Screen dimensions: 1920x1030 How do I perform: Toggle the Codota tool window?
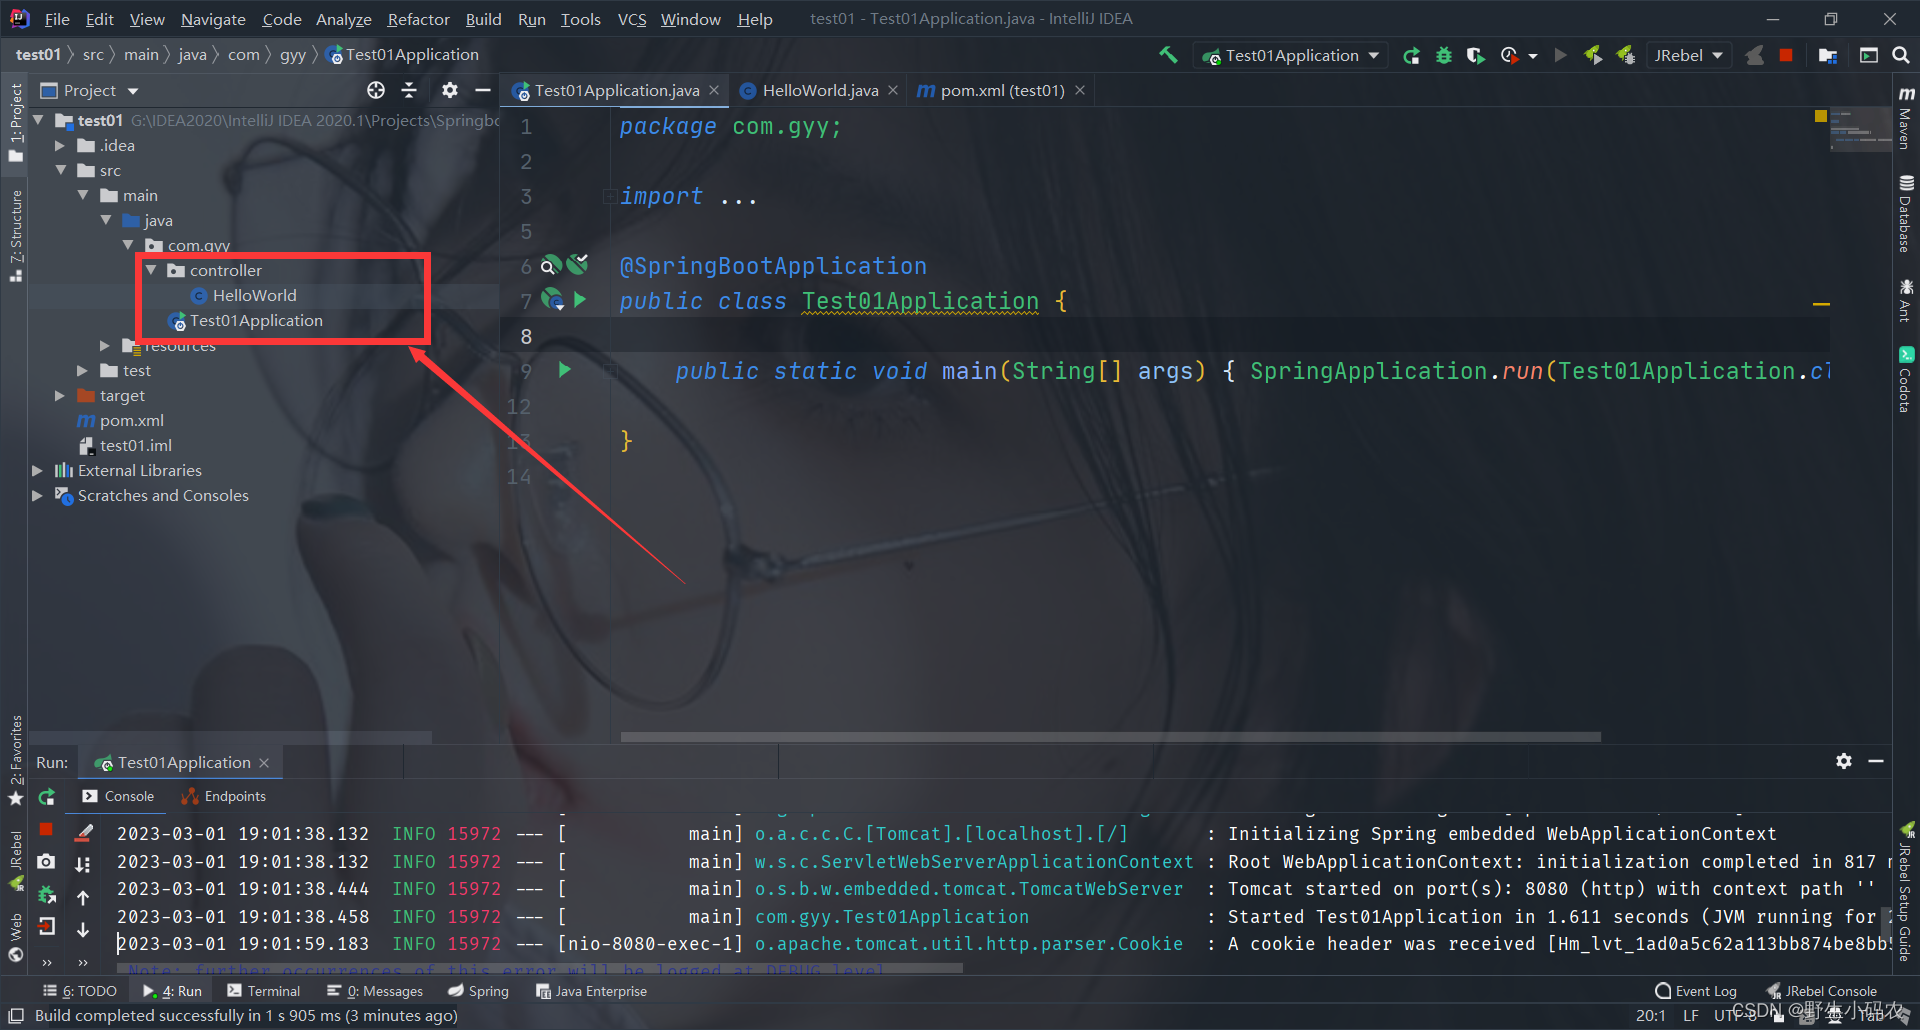pos(1906,378)
